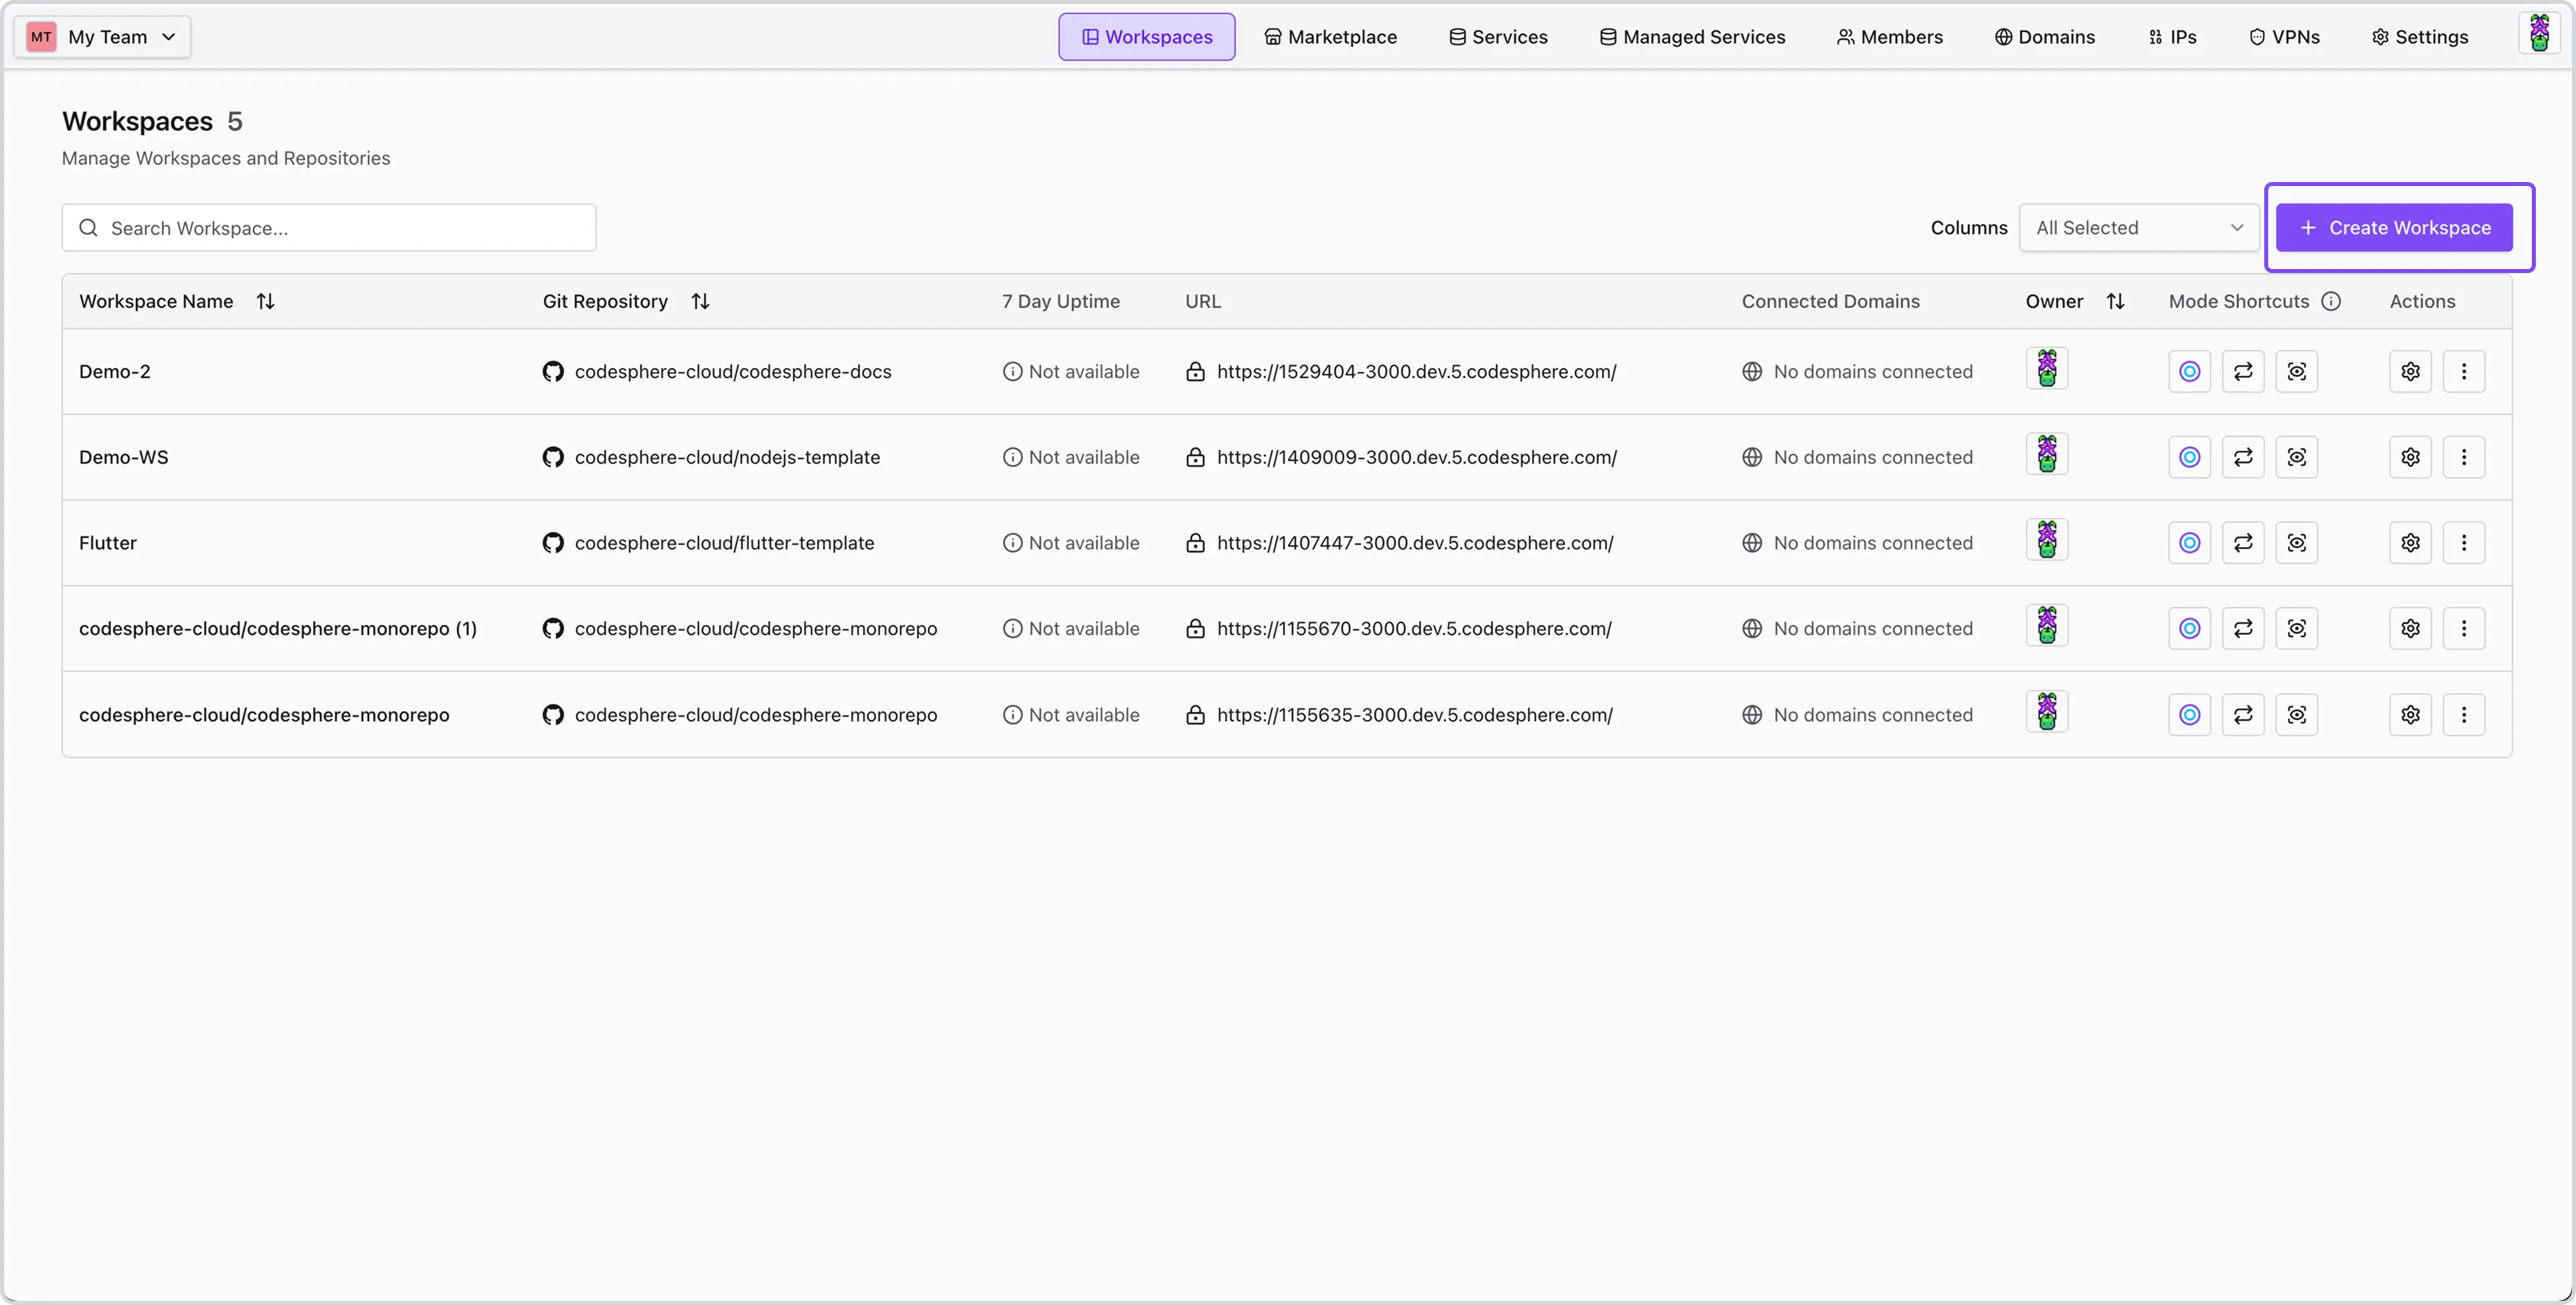Screen dimensions: 2576x1305
Task: Open the three-dot actions menu for Flutter
Action: coord(2463,543)
